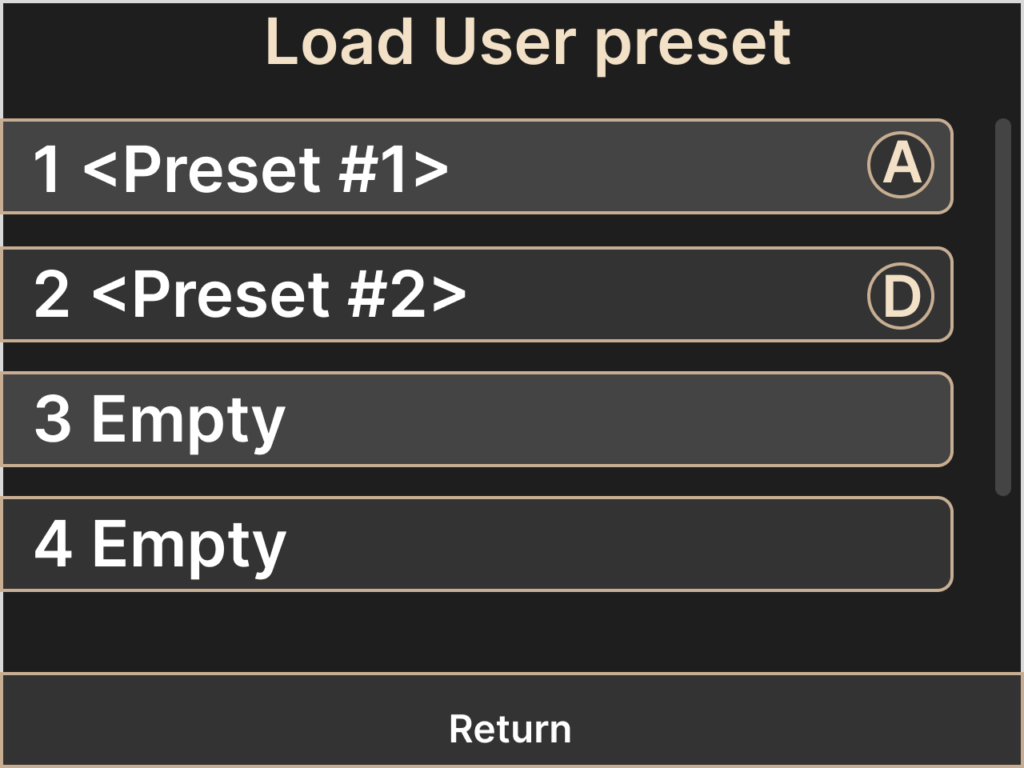Viewport: 1024px width, 768px height.
Task: Click the number 4 beside the last Empty slot
Action: coord(52,544)
